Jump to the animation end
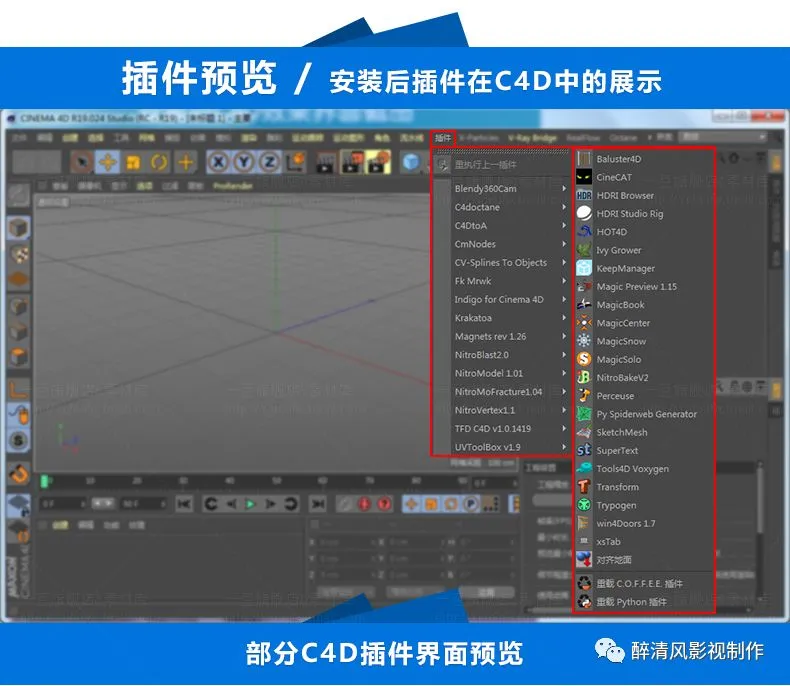Viewport: 790px width, 686px height. click(318, 504)
